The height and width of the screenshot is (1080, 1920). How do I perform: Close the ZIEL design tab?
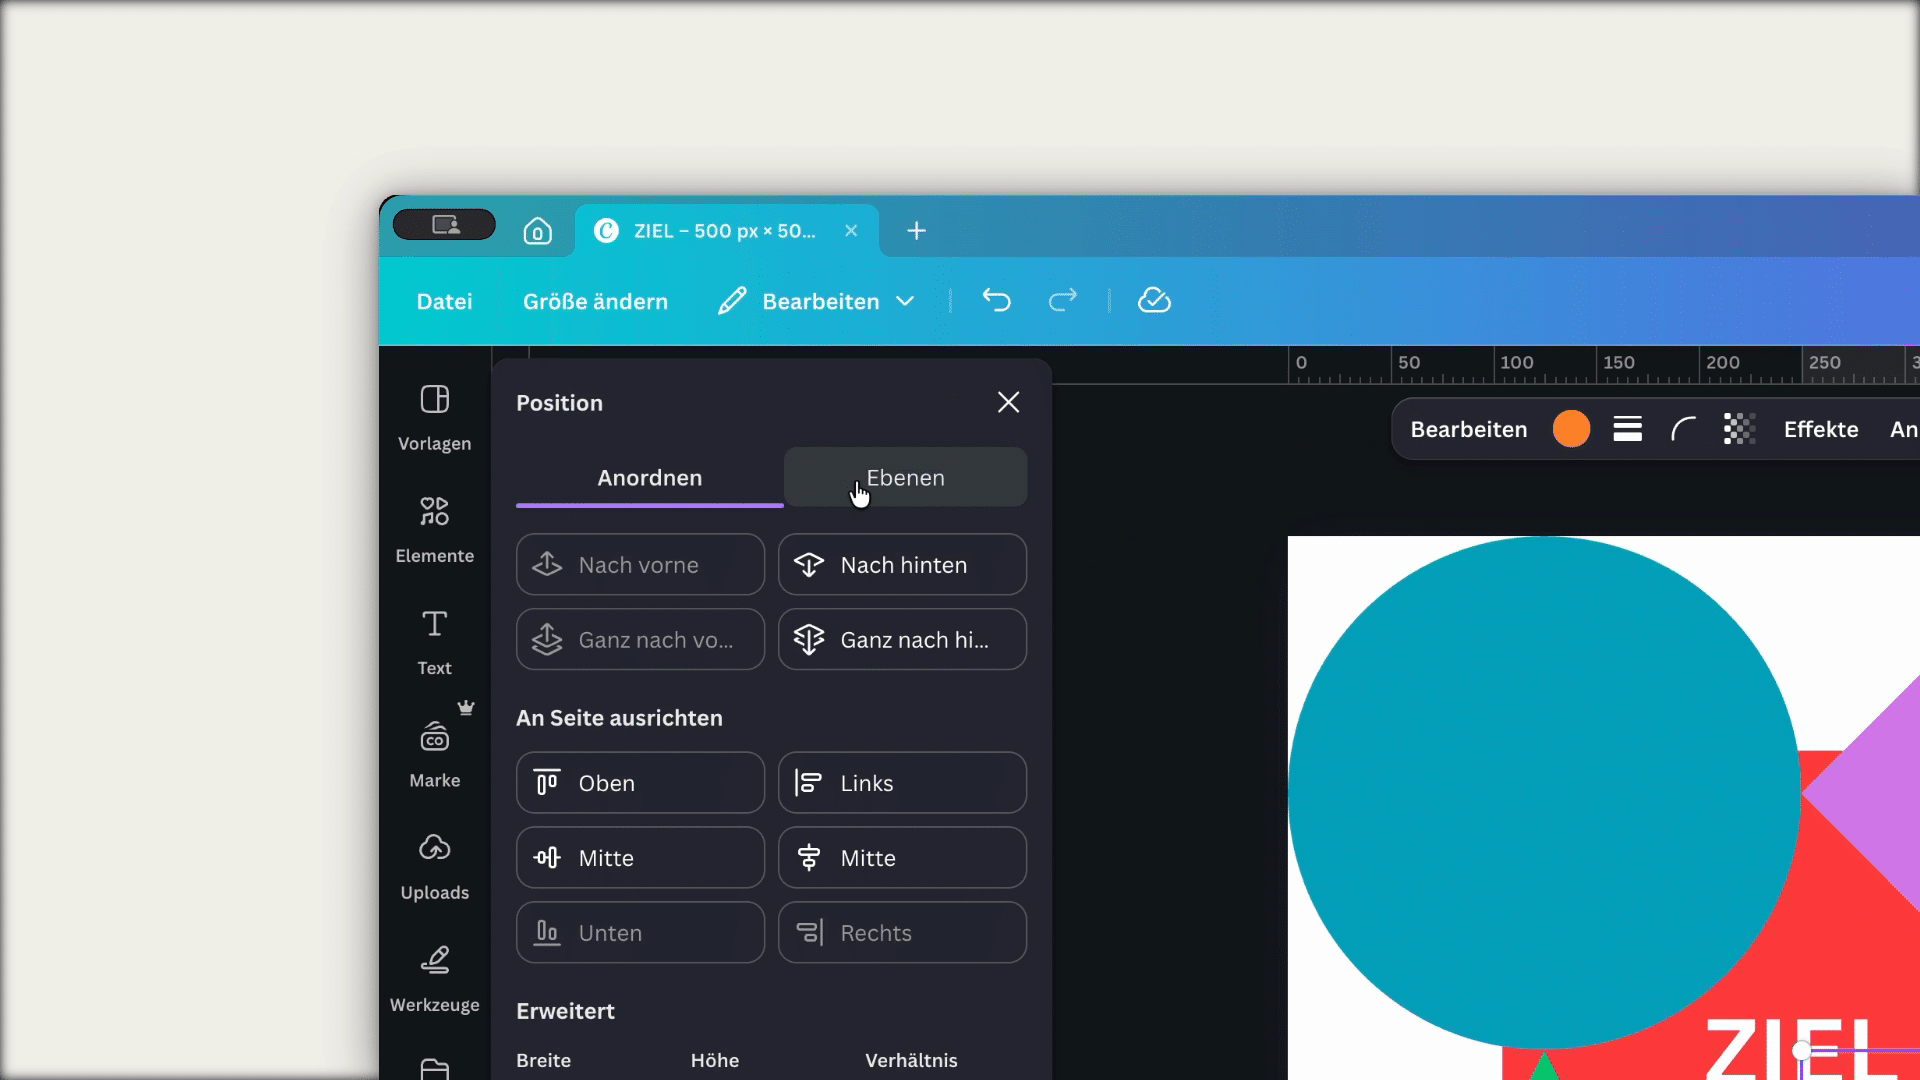pos(851,231)
